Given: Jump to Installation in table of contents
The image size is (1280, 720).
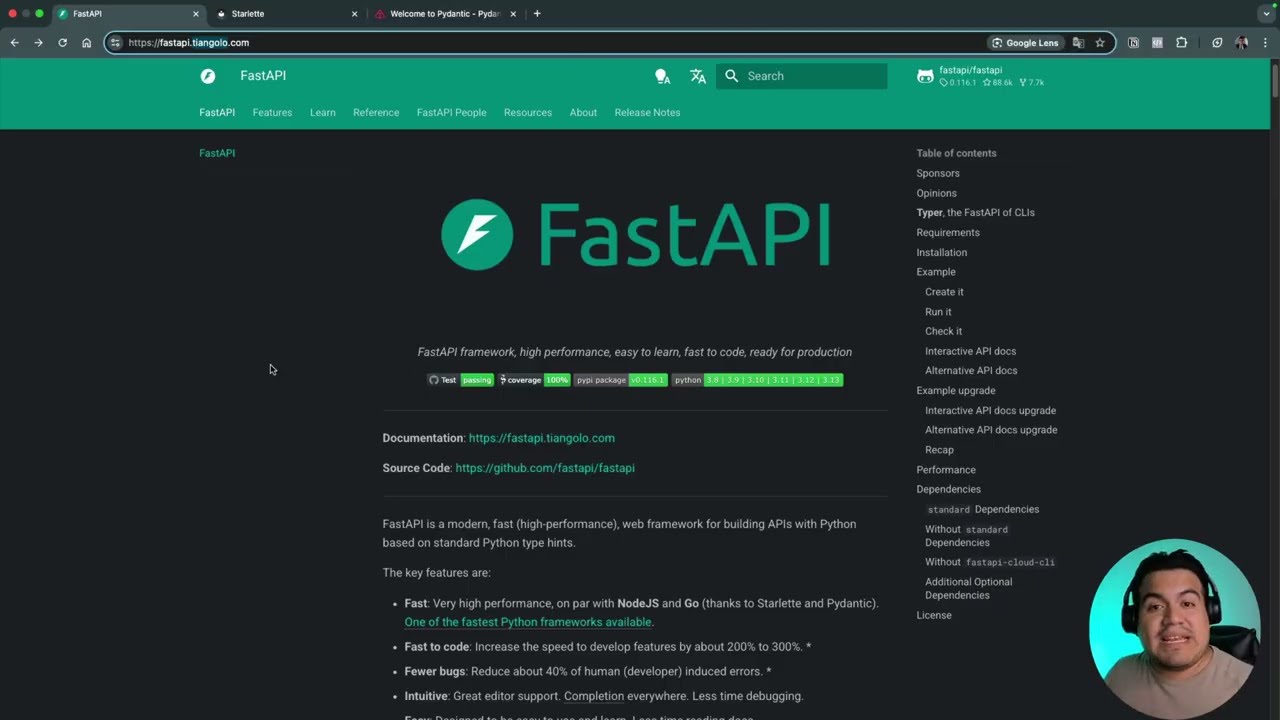Looking at the screenshot, I should click(942, 252).
